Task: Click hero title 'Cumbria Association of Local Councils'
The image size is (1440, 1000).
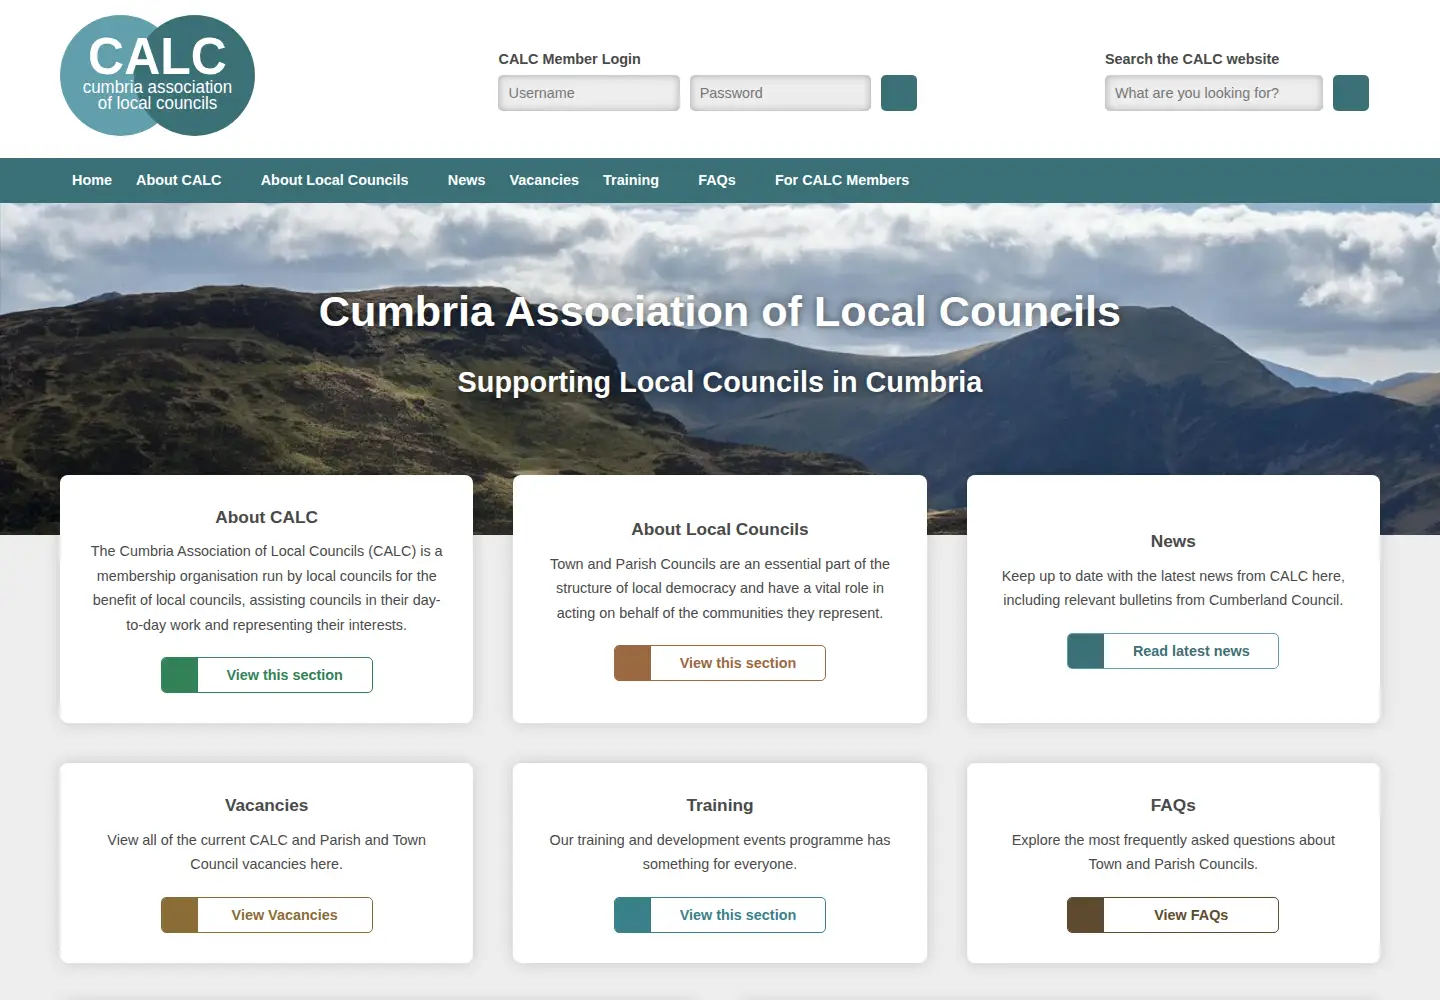Action: pos(720,312)
